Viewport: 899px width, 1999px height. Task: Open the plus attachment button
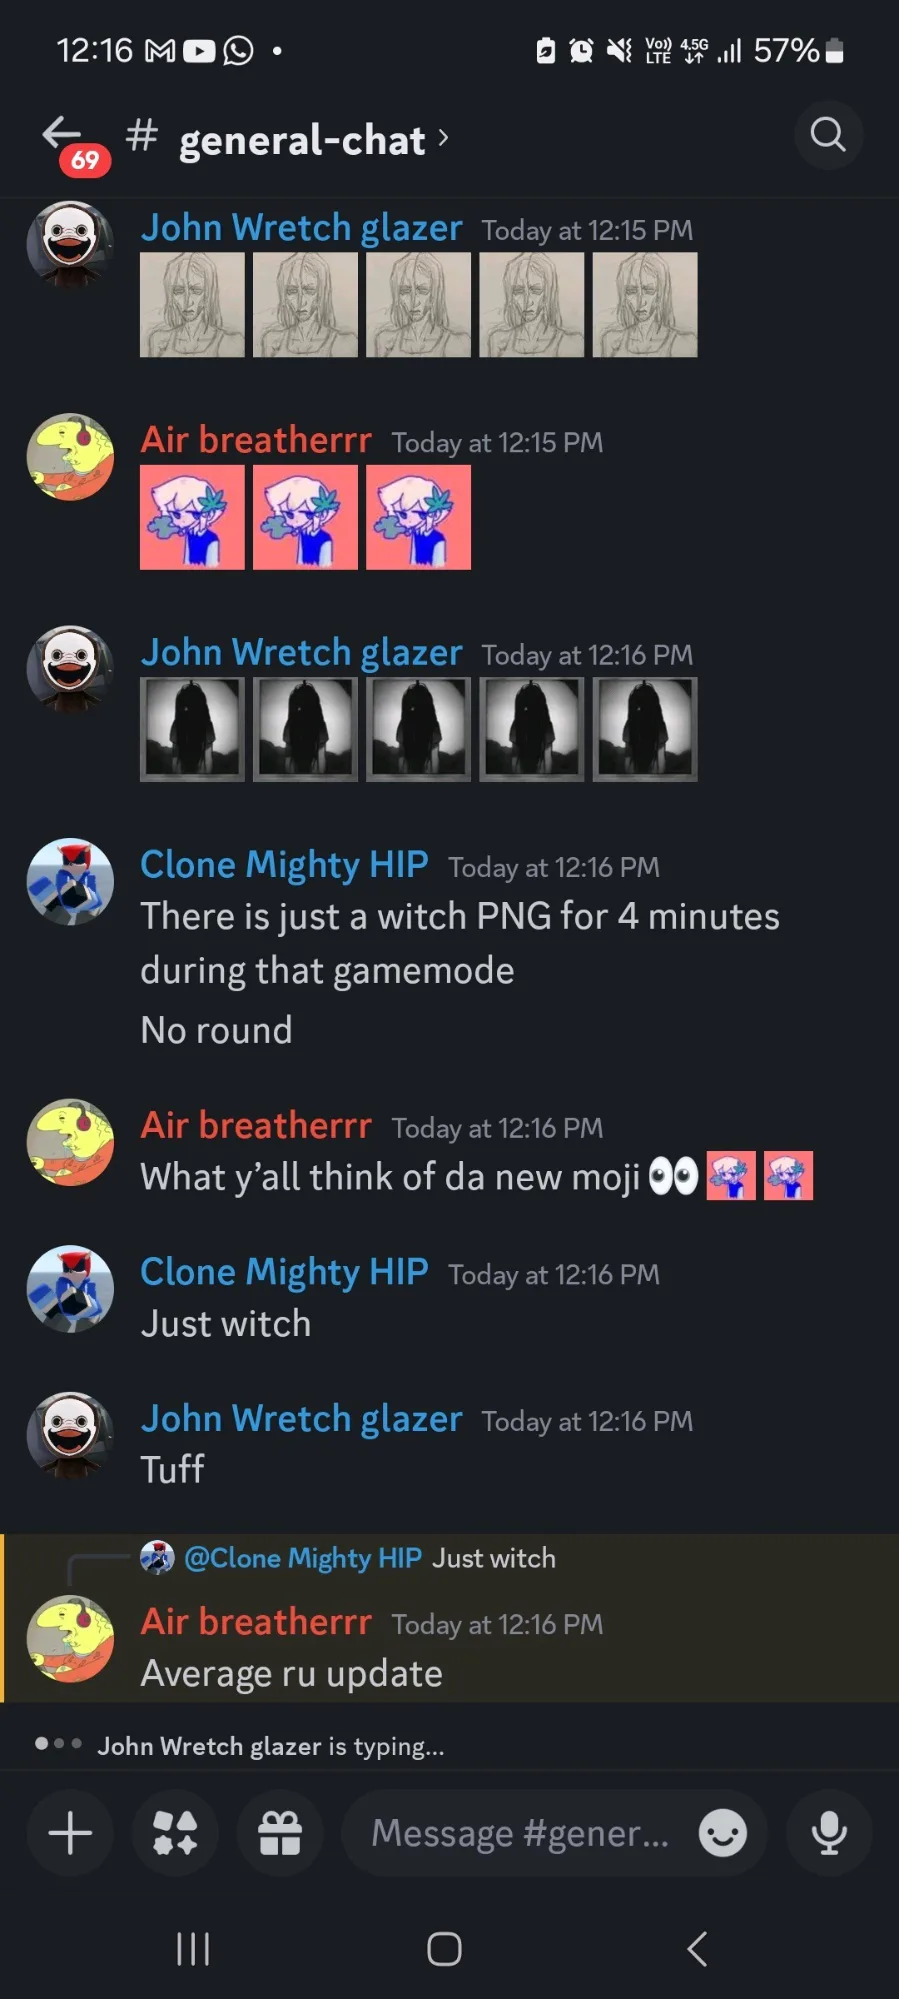(x=70, y=1833)
